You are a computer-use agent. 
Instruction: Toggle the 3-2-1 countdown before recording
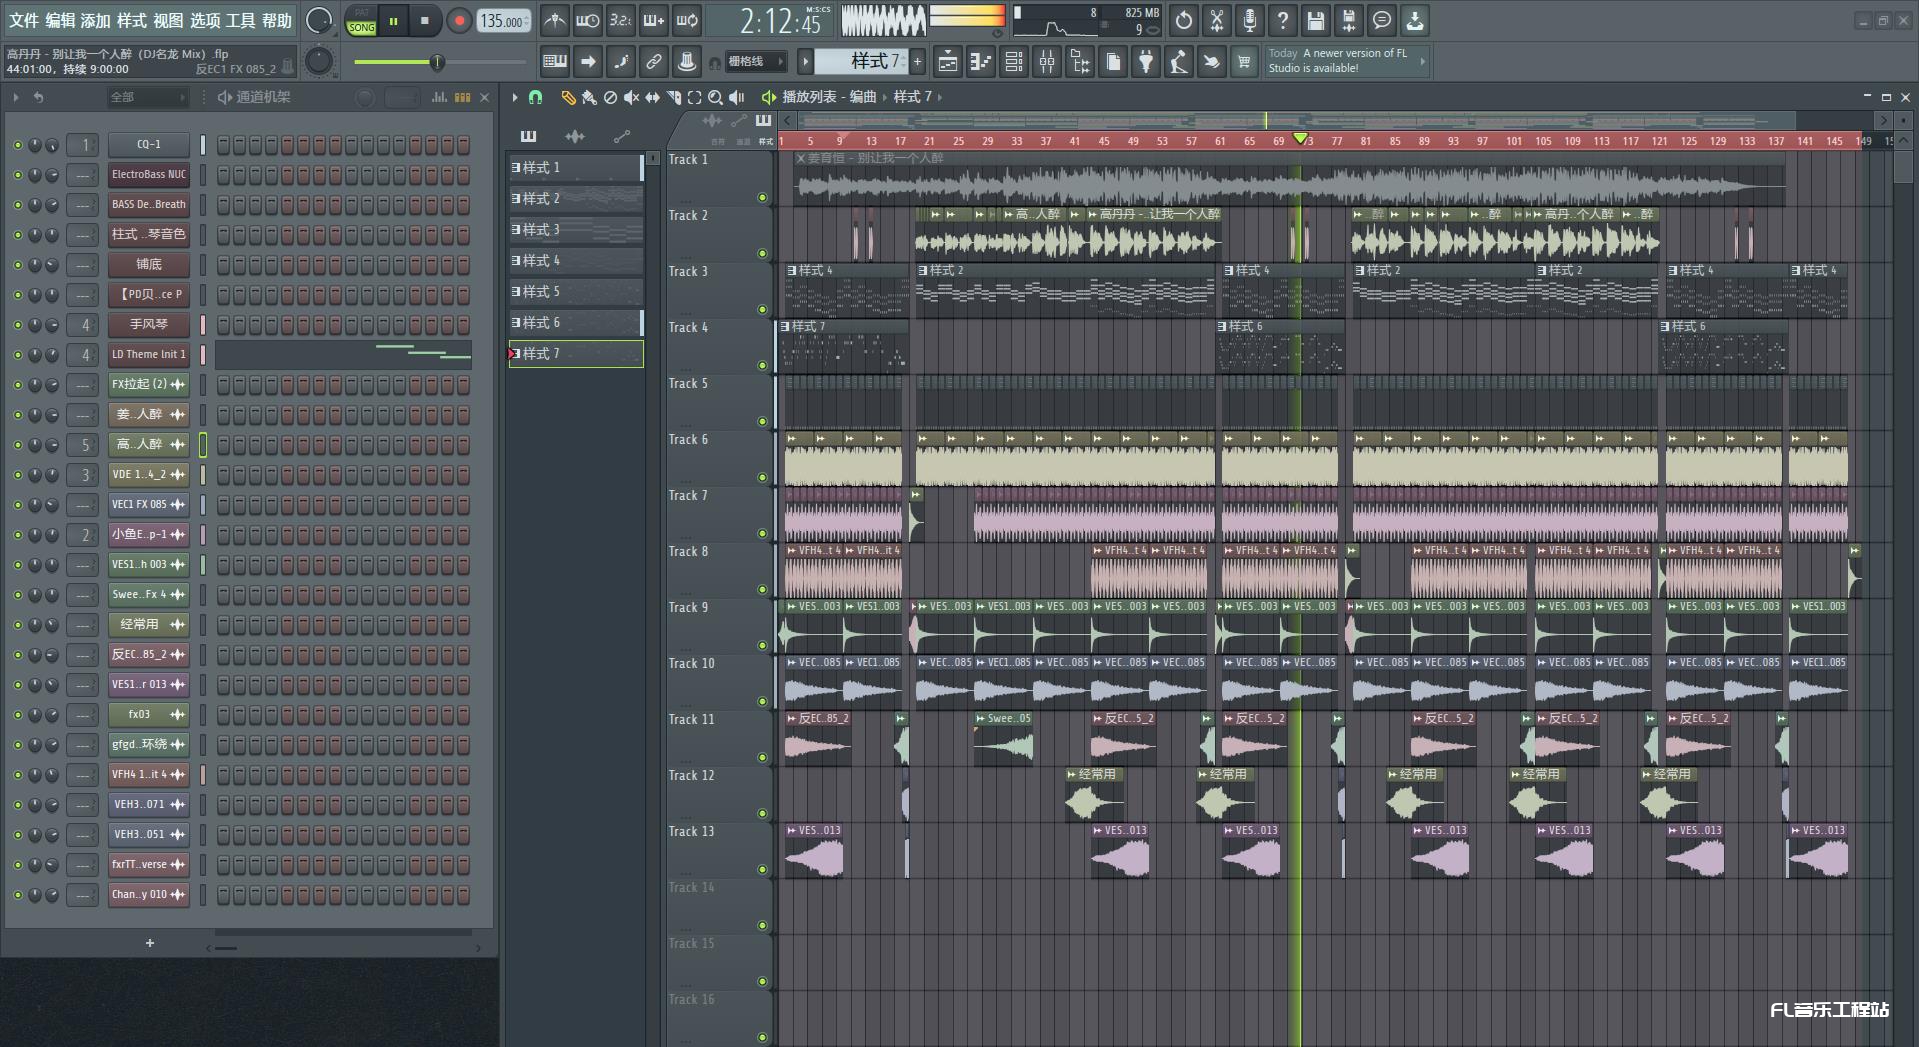[x=621, y=20]
